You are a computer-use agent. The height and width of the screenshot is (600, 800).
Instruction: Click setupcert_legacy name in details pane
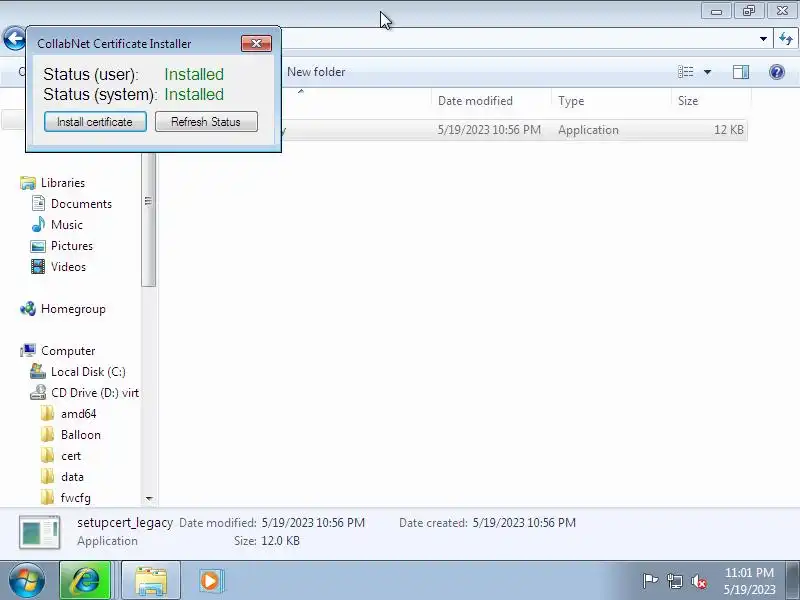click(125, 522)
